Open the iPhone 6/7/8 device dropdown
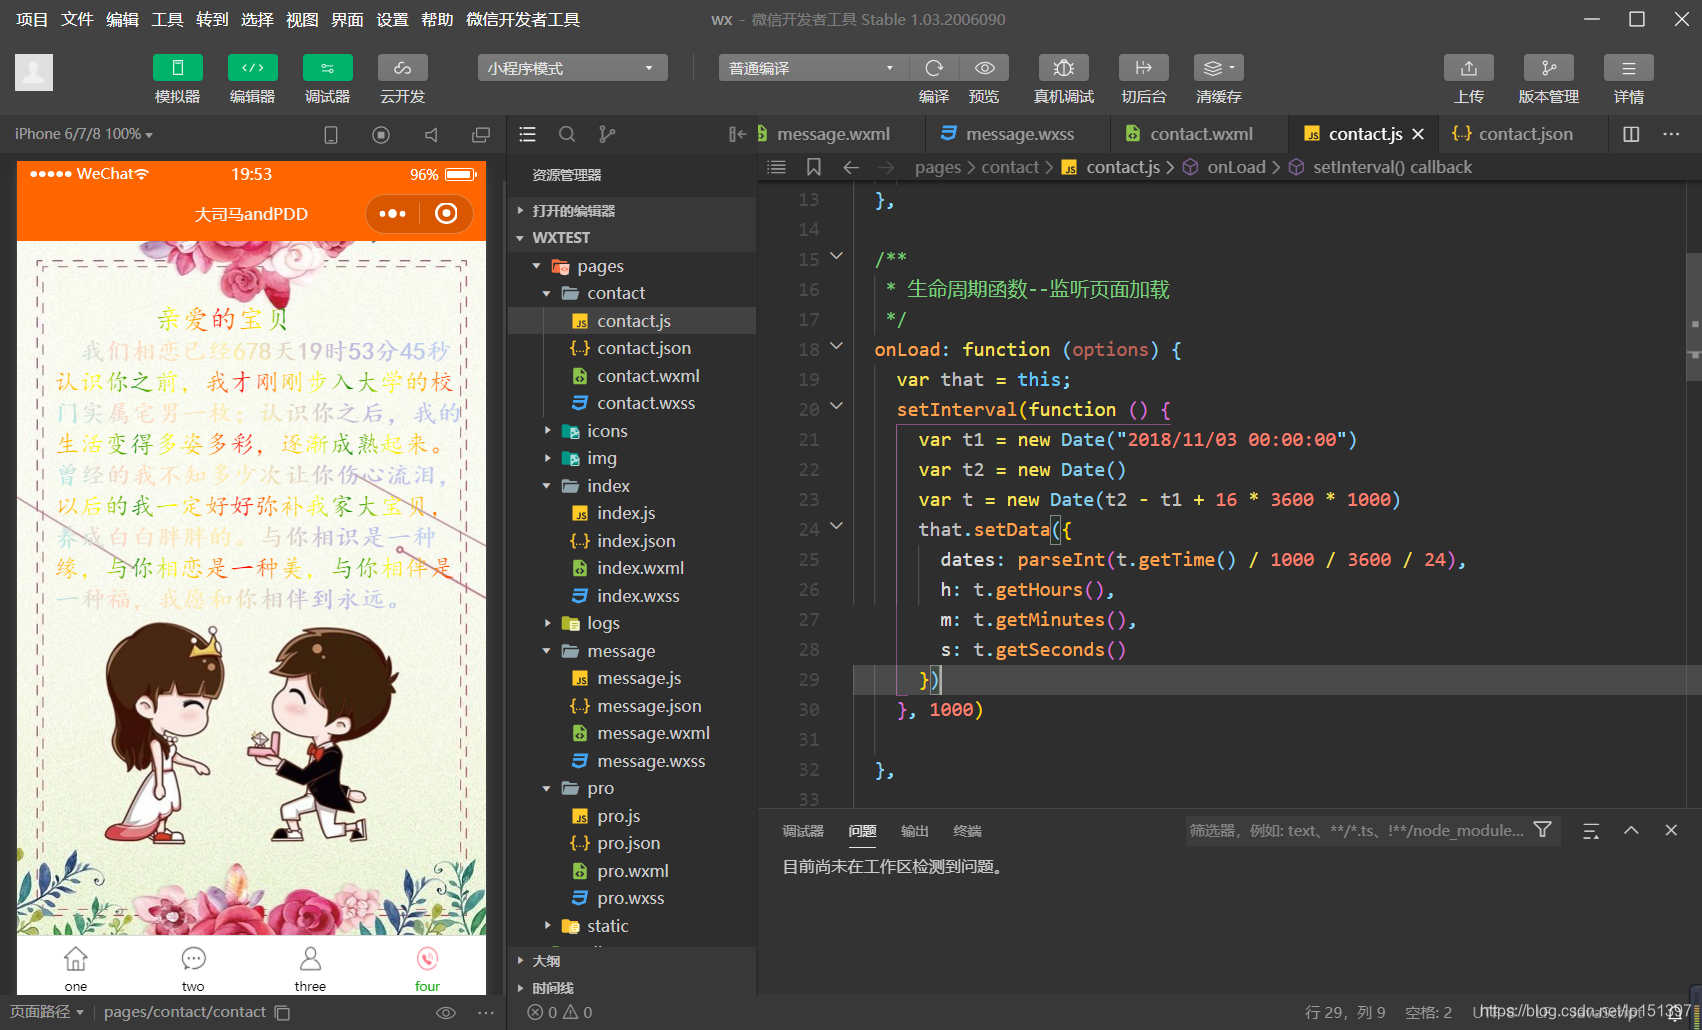The image size is (1702, 1030). click(x=84, y=134)
